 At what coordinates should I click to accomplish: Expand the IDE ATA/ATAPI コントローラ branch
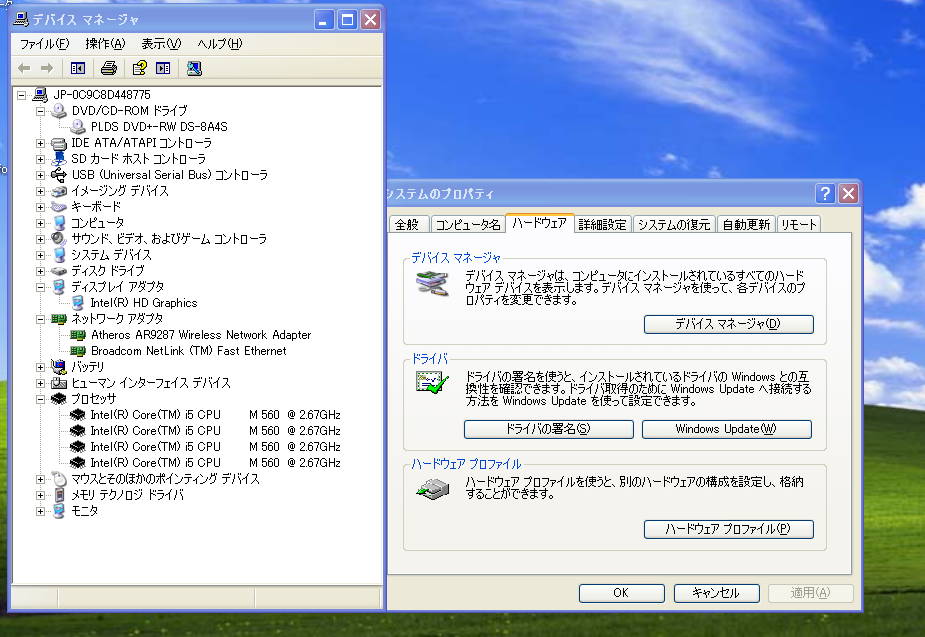click(40, 143)
